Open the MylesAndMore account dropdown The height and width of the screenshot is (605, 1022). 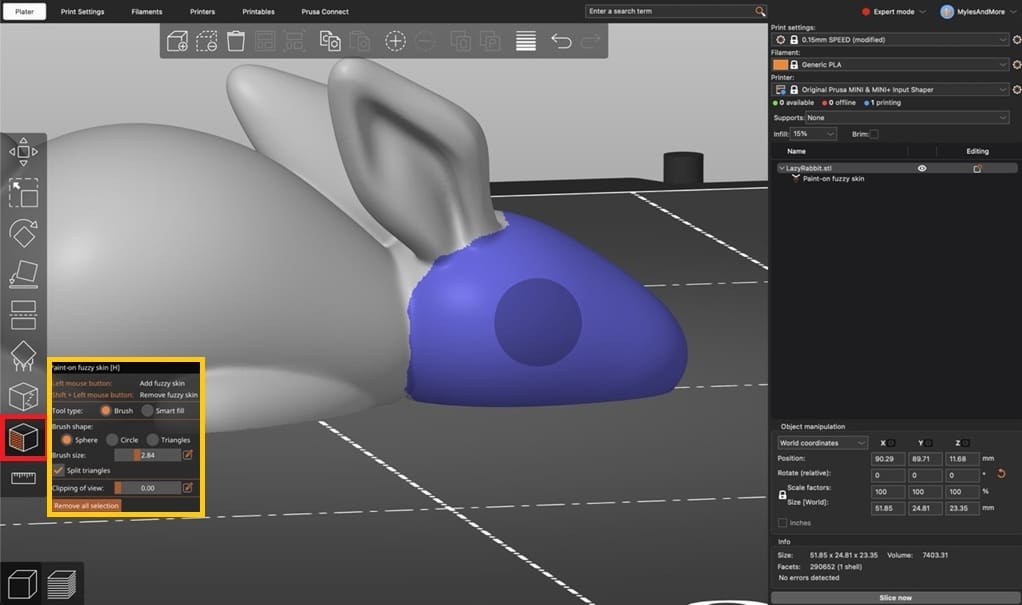click(978, 12)
